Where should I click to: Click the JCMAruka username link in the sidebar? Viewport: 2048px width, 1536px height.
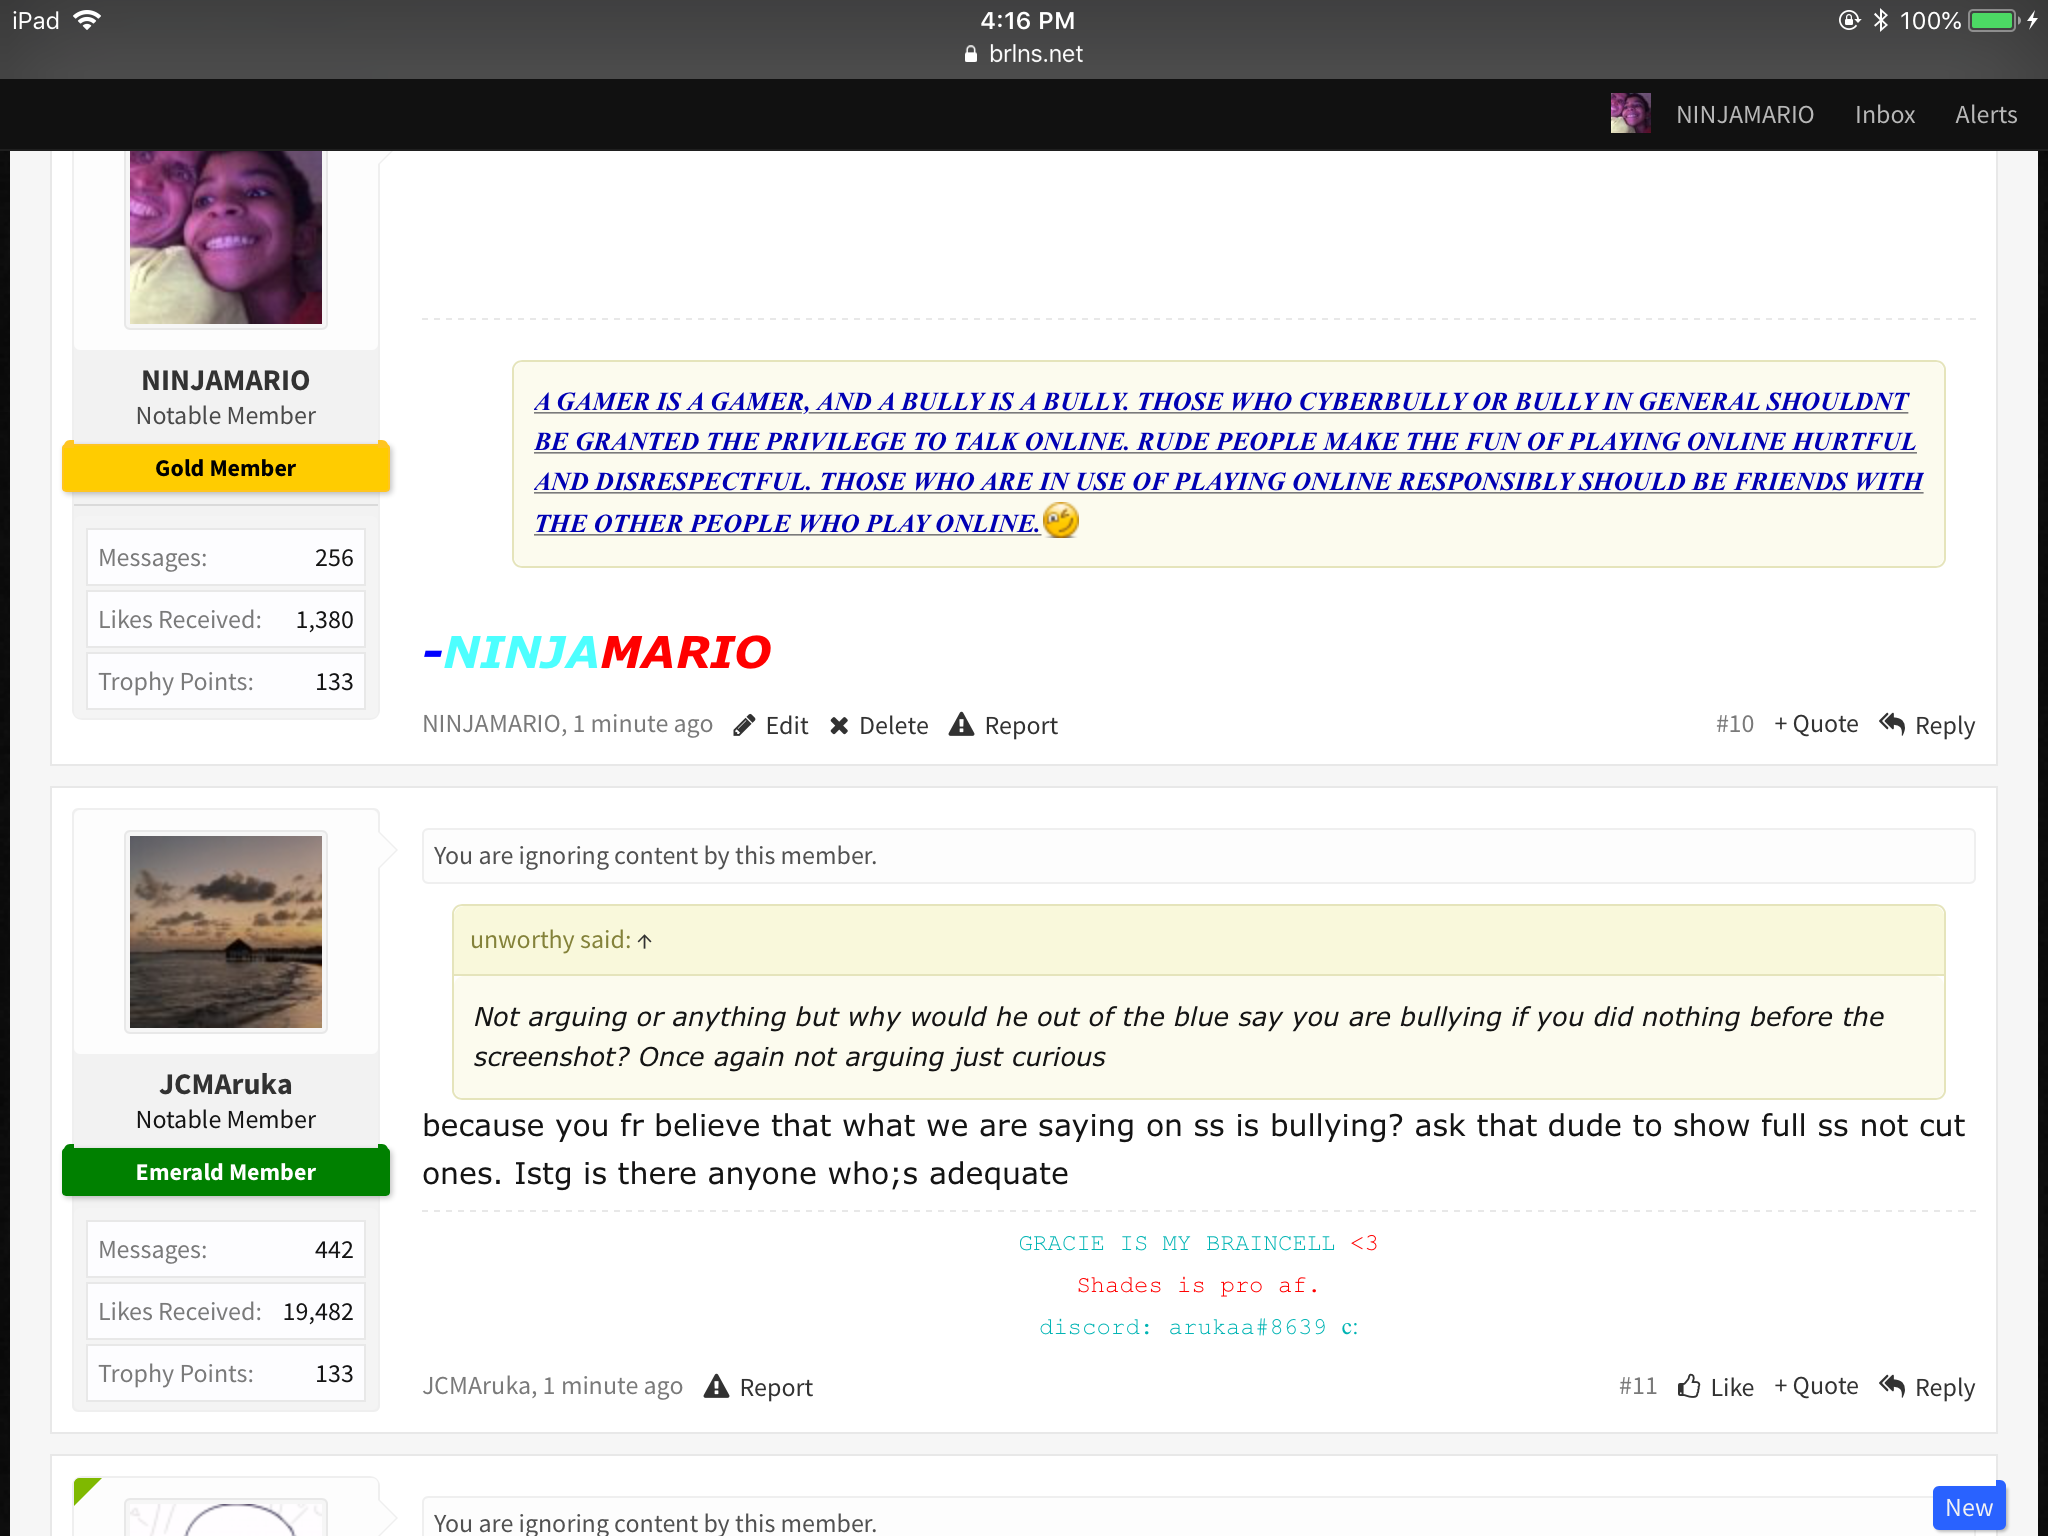point(226,1084)
